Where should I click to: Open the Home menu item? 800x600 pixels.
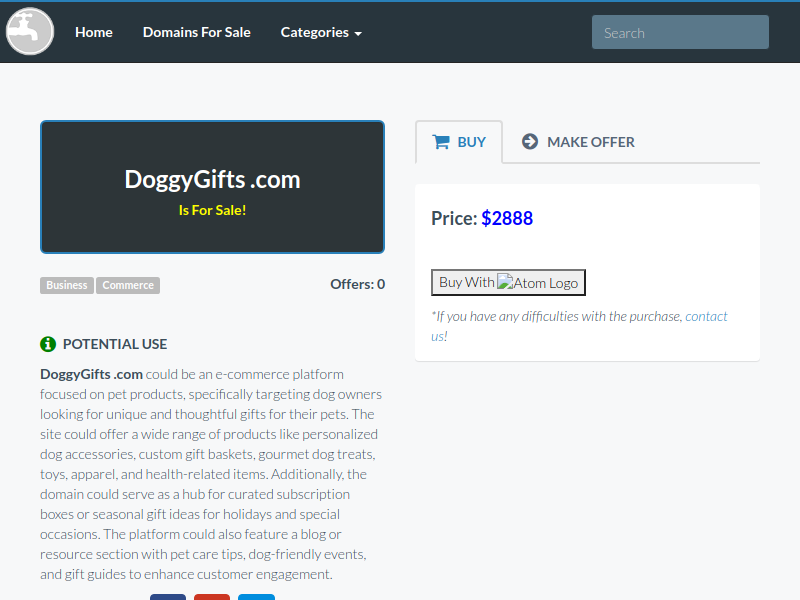[94, 32]
